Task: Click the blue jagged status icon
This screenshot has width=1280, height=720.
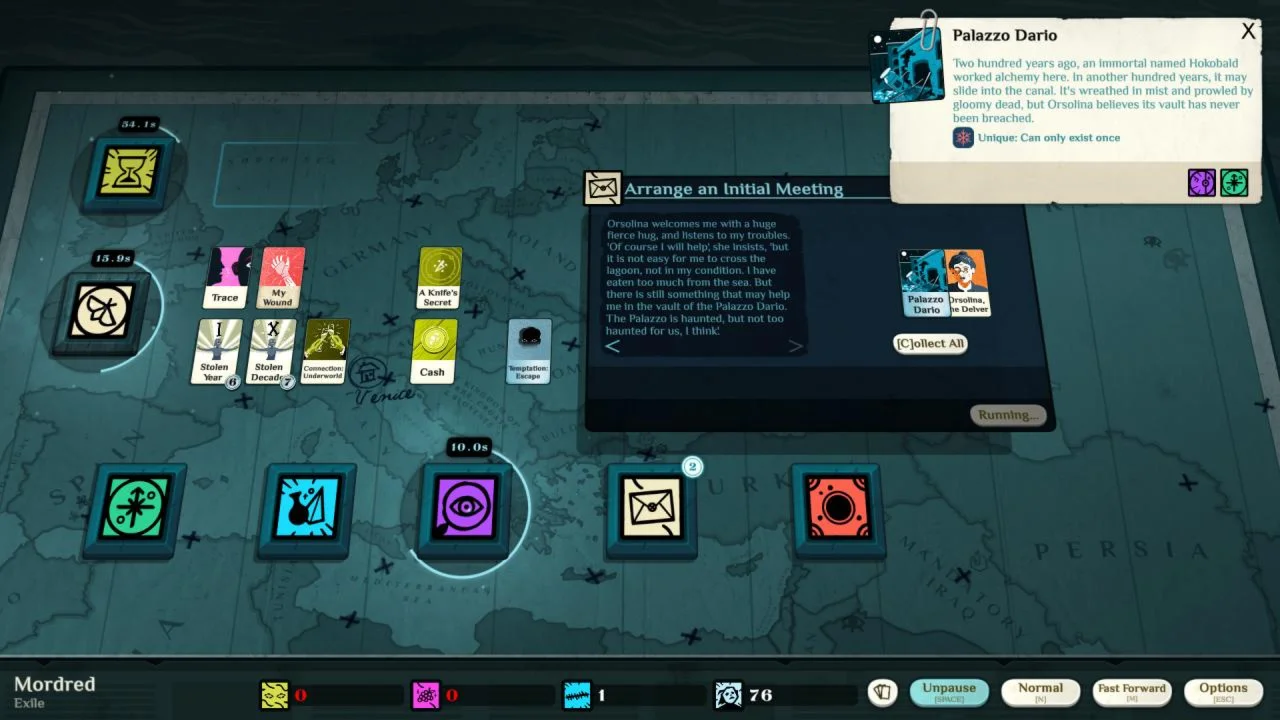Action: tap(577, 694)
